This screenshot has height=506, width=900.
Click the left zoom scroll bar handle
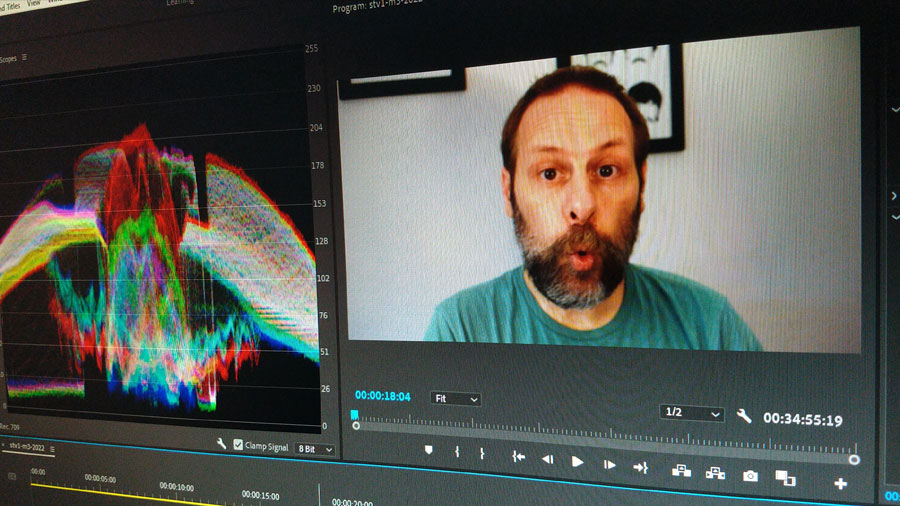pyautogui.click(x=356, y=426)
